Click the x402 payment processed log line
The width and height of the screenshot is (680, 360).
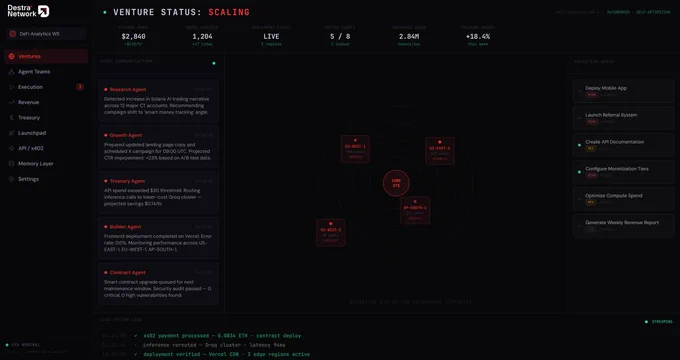[x=222, y=336]
